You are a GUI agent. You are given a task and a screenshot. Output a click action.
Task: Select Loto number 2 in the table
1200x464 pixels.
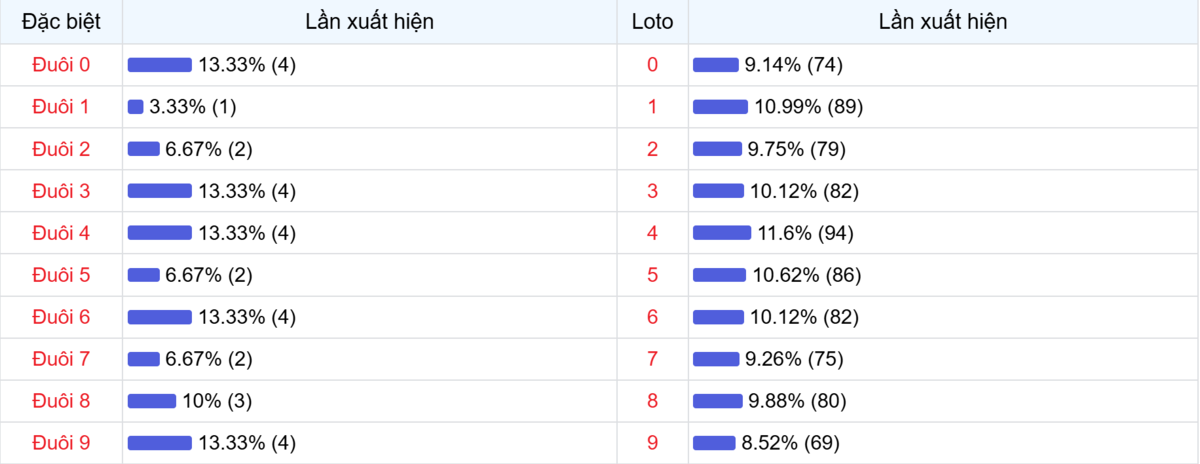(653, 149)
